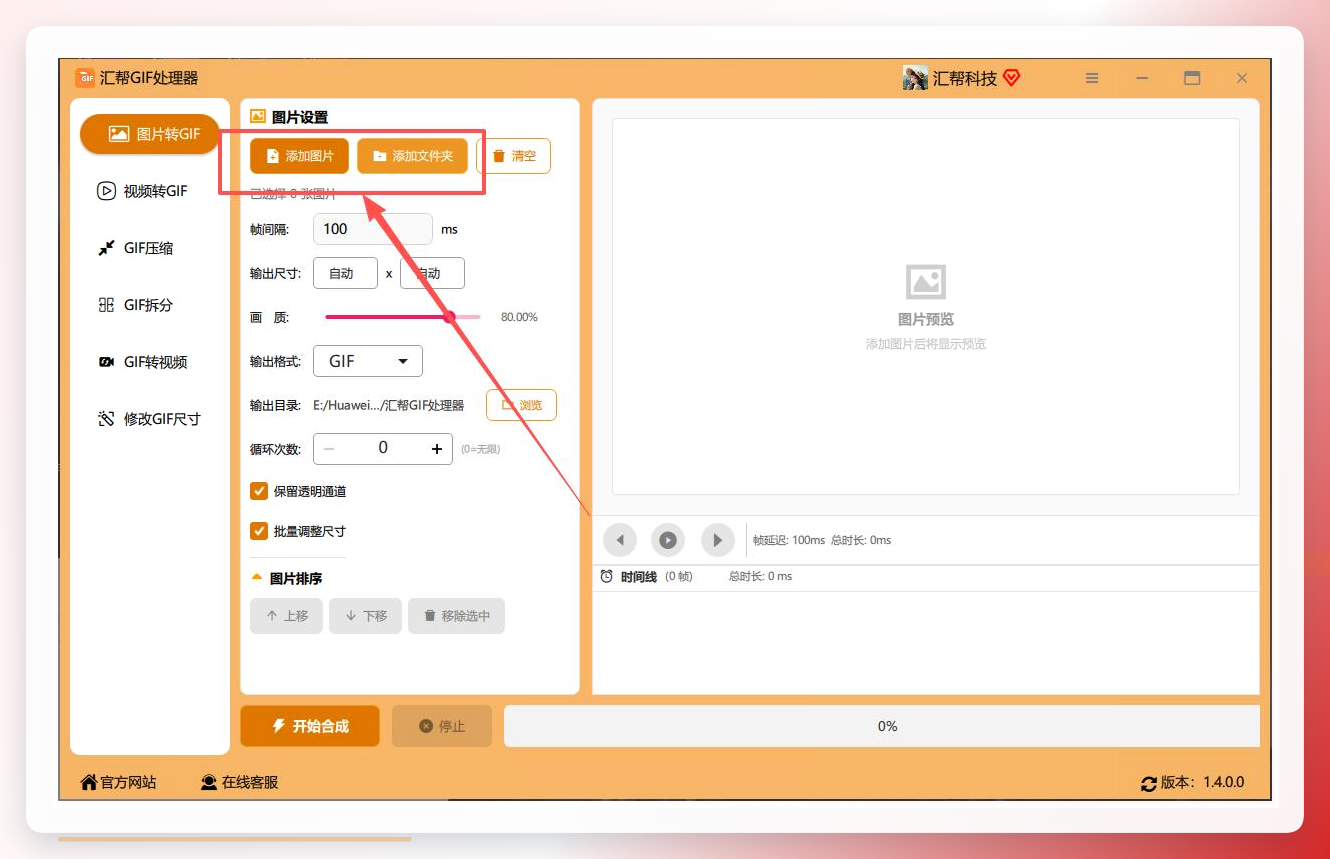Click the loop count value 0
This screenshot has height=859, width=1330.
coord(383,449)
